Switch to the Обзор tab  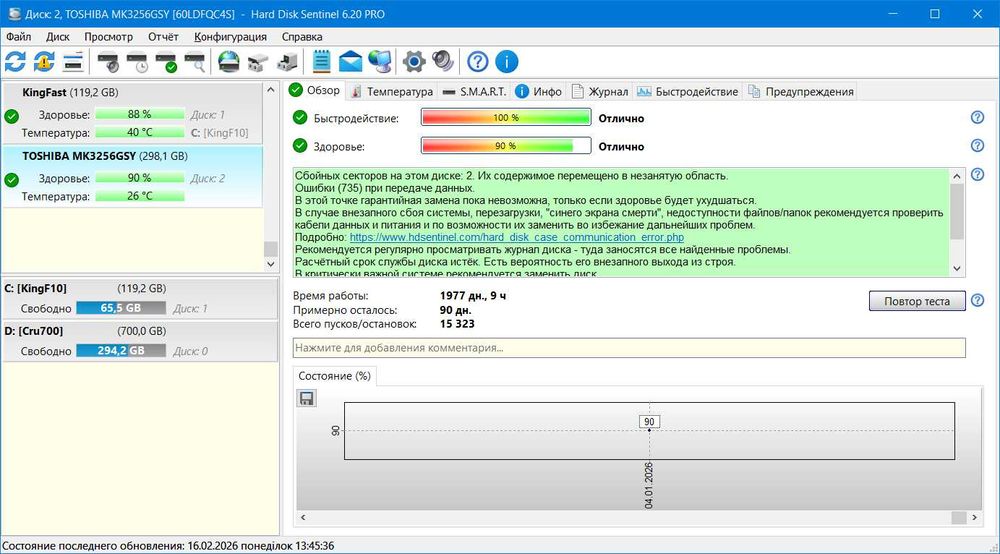315,91
